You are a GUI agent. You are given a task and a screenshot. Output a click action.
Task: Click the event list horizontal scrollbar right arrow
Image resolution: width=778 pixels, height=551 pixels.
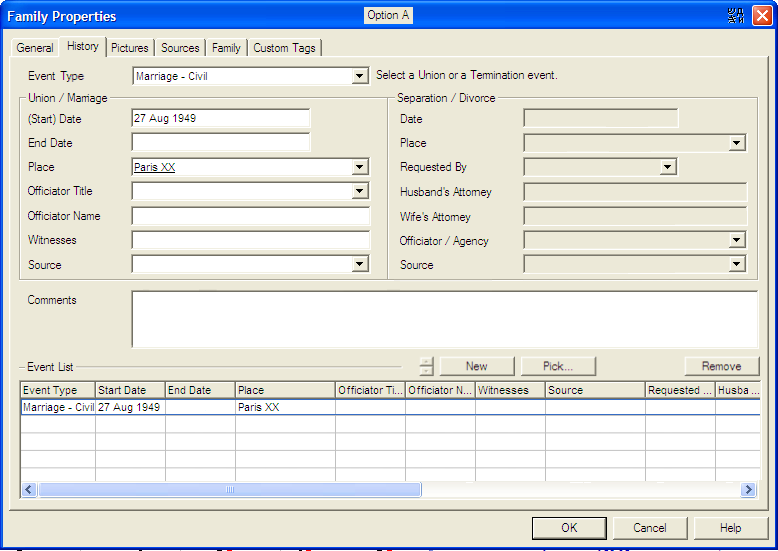748,490
